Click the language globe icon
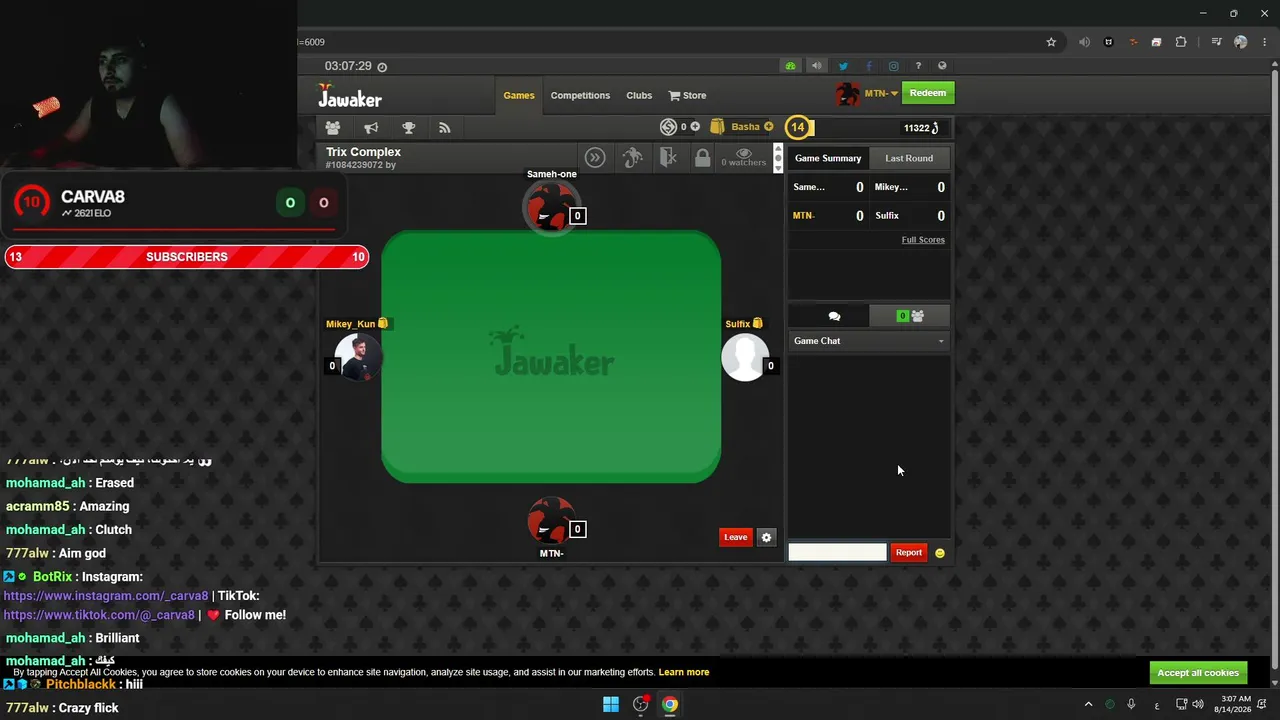The width and height of the screenshot is (1280, 720). pos(942,66)
